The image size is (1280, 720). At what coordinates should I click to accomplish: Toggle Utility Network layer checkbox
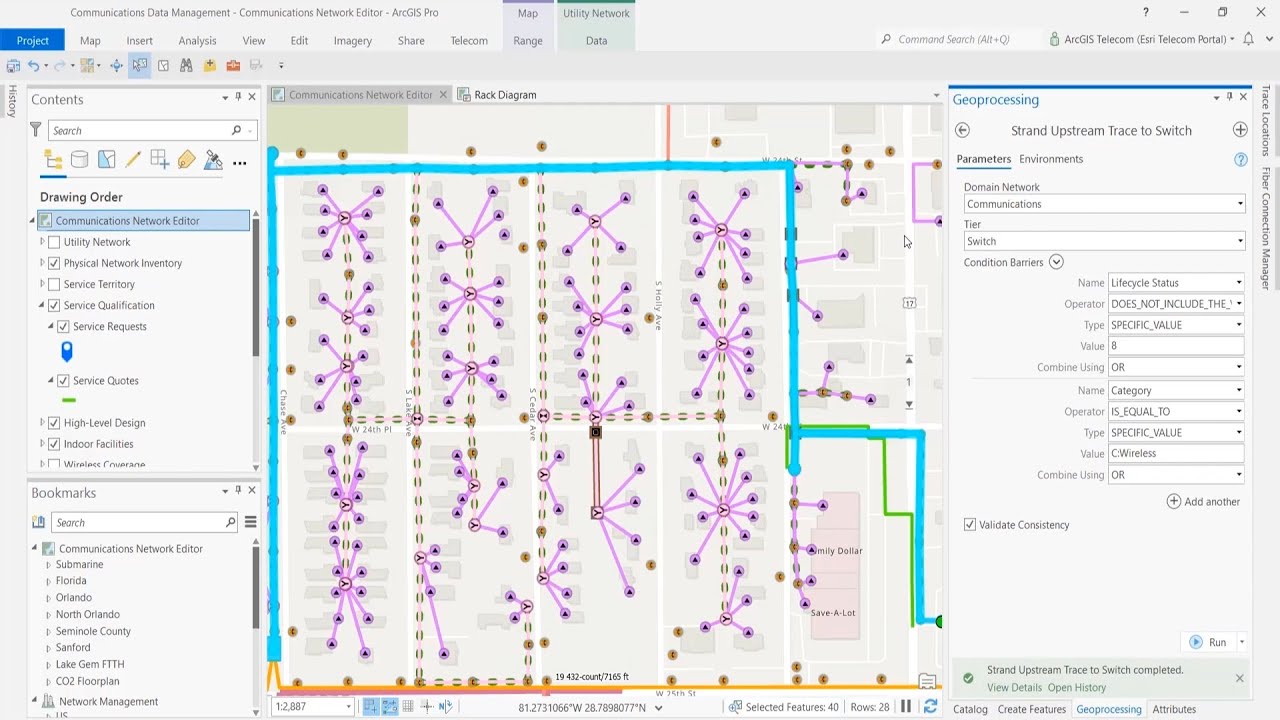pos(54,242)
